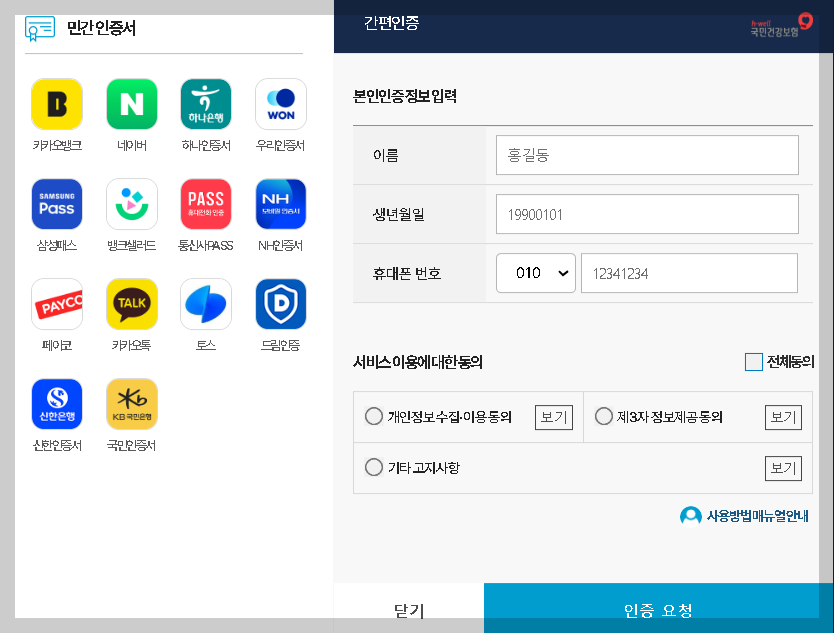This screenshot has width=834, height=633.
Task: View 기타 고지사항 details with 보기
Action: [x=783, y=468]
